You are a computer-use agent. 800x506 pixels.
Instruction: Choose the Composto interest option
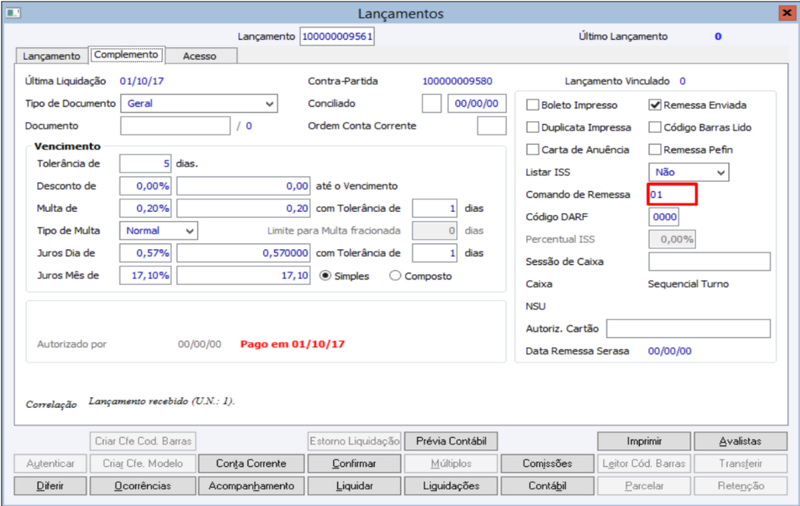395,276
